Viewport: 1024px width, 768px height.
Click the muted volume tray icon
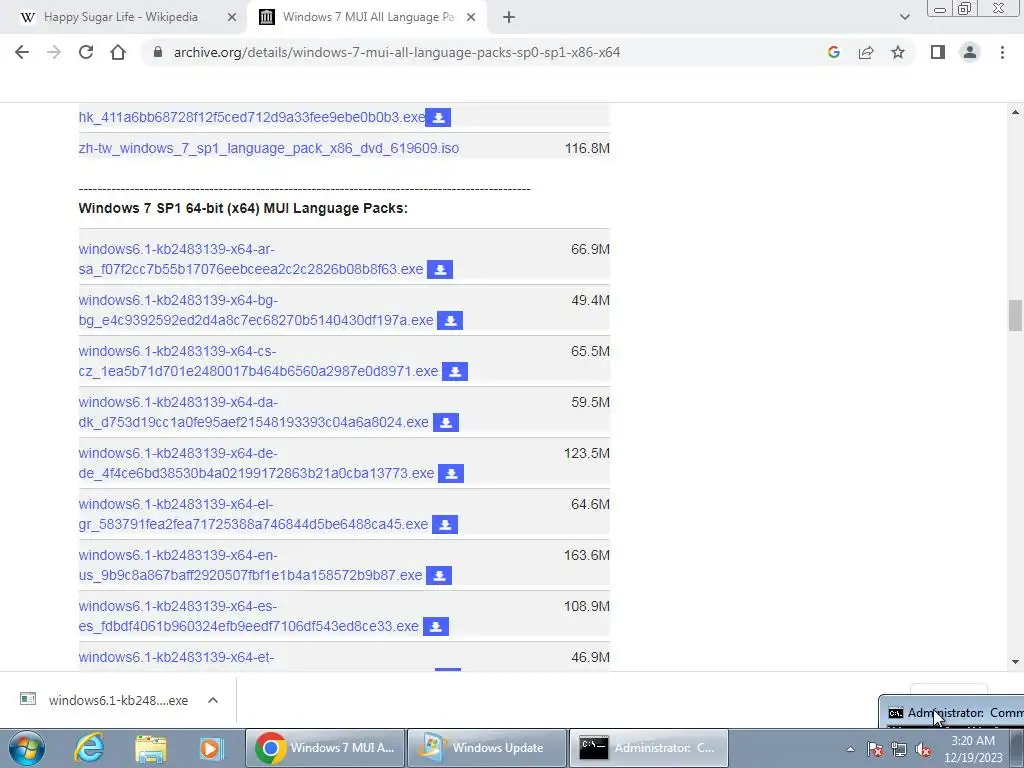[923, 749]
